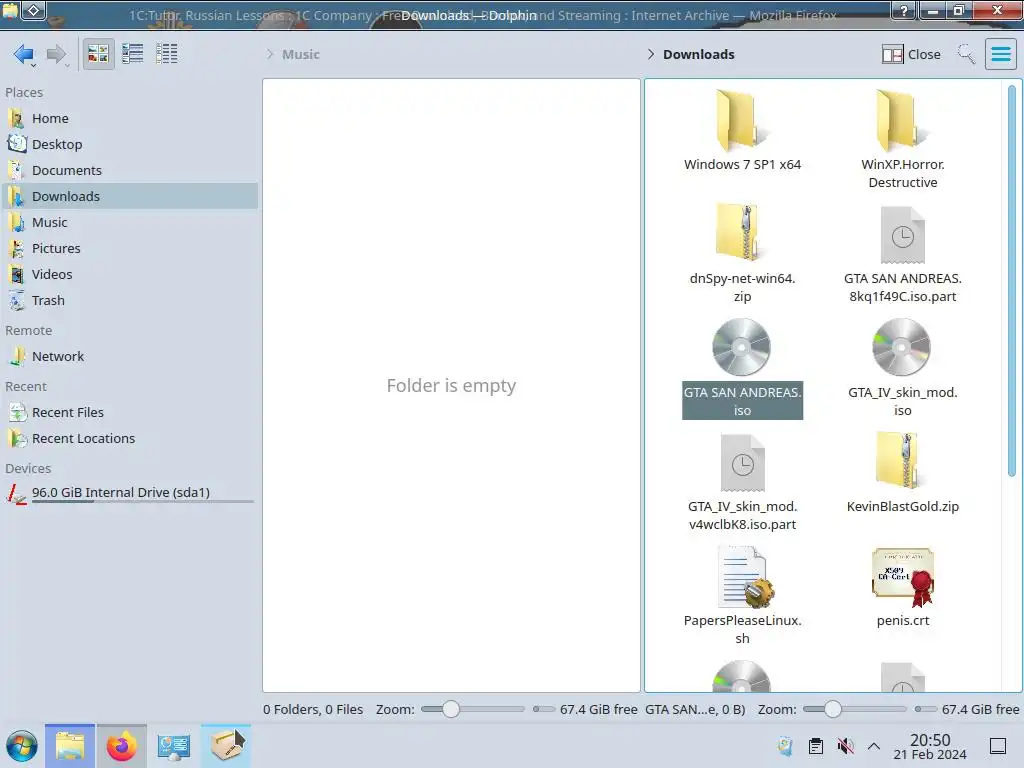Click the Show Desktop button in tray

click(998, 746)
